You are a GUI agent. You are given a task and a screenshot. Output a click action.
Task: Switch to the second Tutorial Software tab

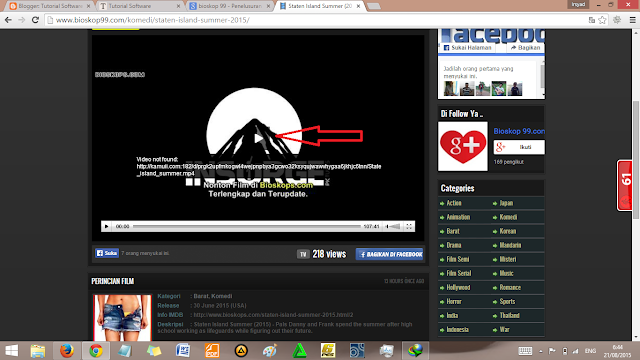tap(140, 6)
